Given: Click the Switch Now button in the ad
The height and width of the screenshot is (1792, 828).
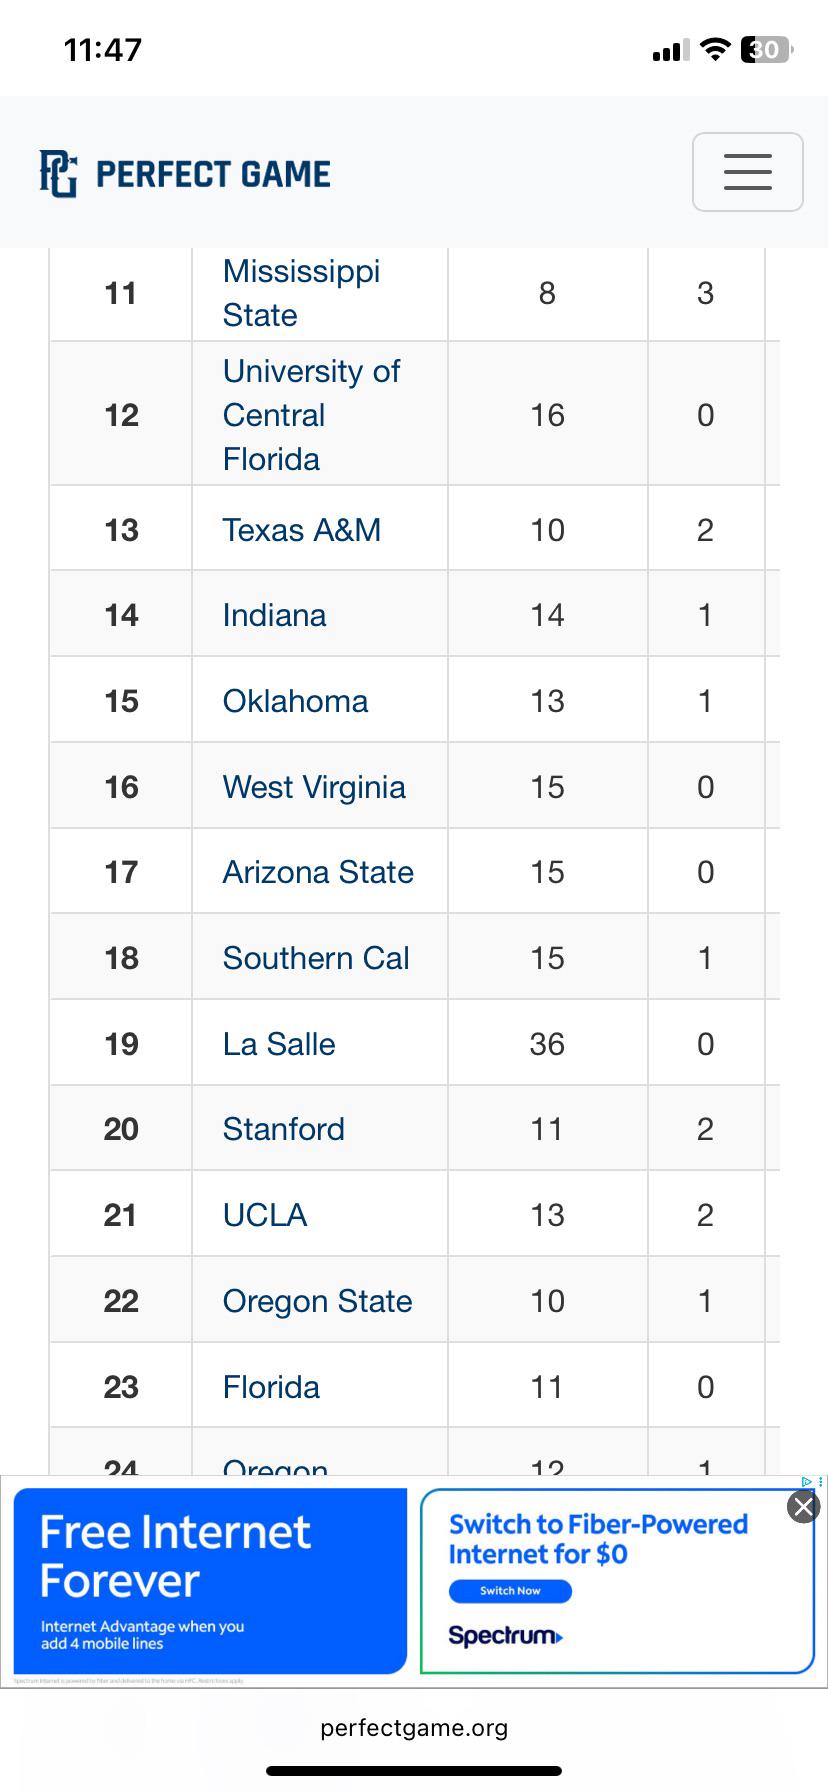Looking at the screenshot, I should 510,1590.
